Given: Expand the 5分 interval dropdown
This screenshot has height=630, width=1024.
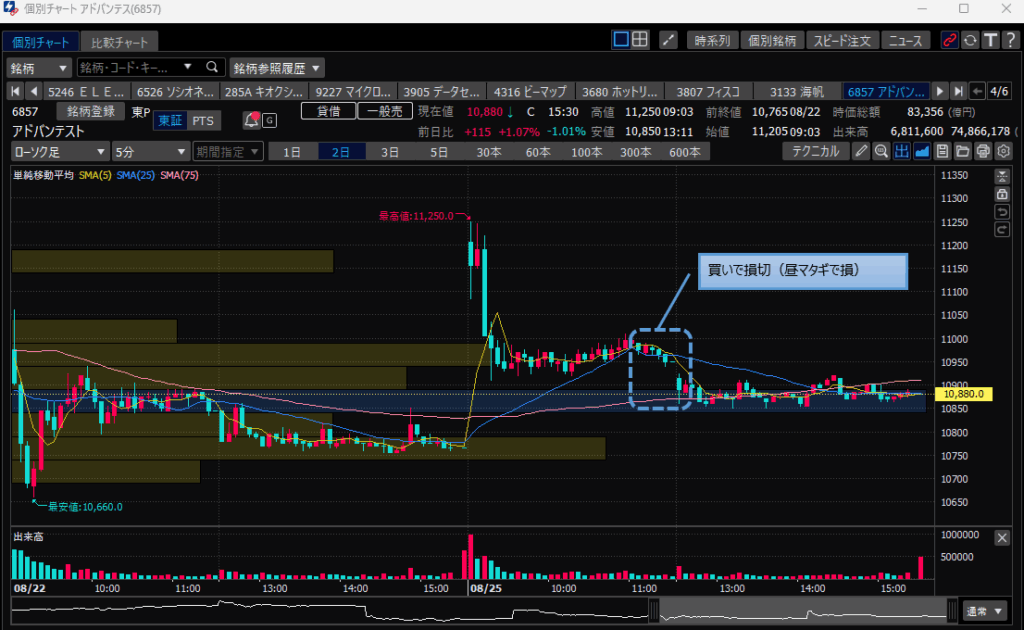Looking at the screenshot, I should click(149, 152).
